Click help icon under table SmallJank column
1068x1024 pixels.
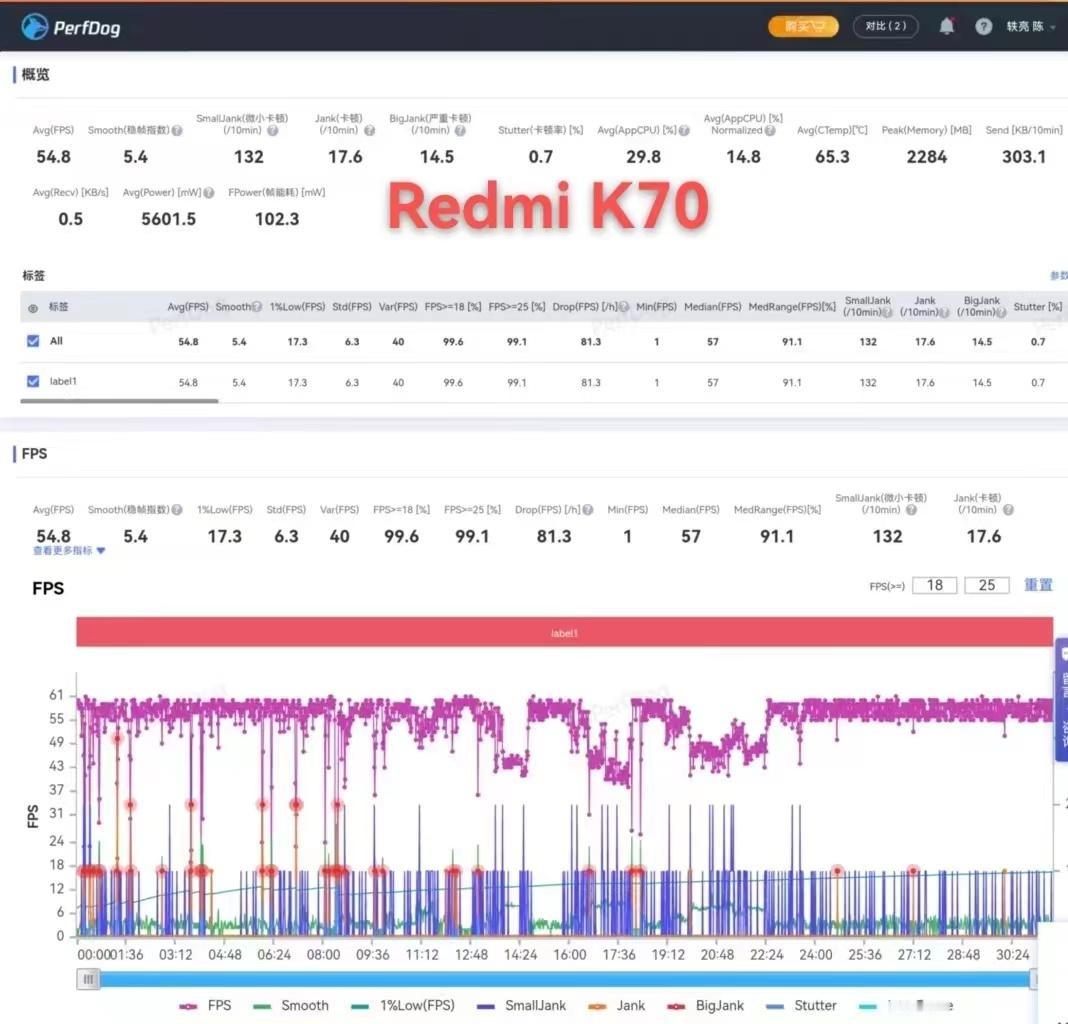[887, 313]
